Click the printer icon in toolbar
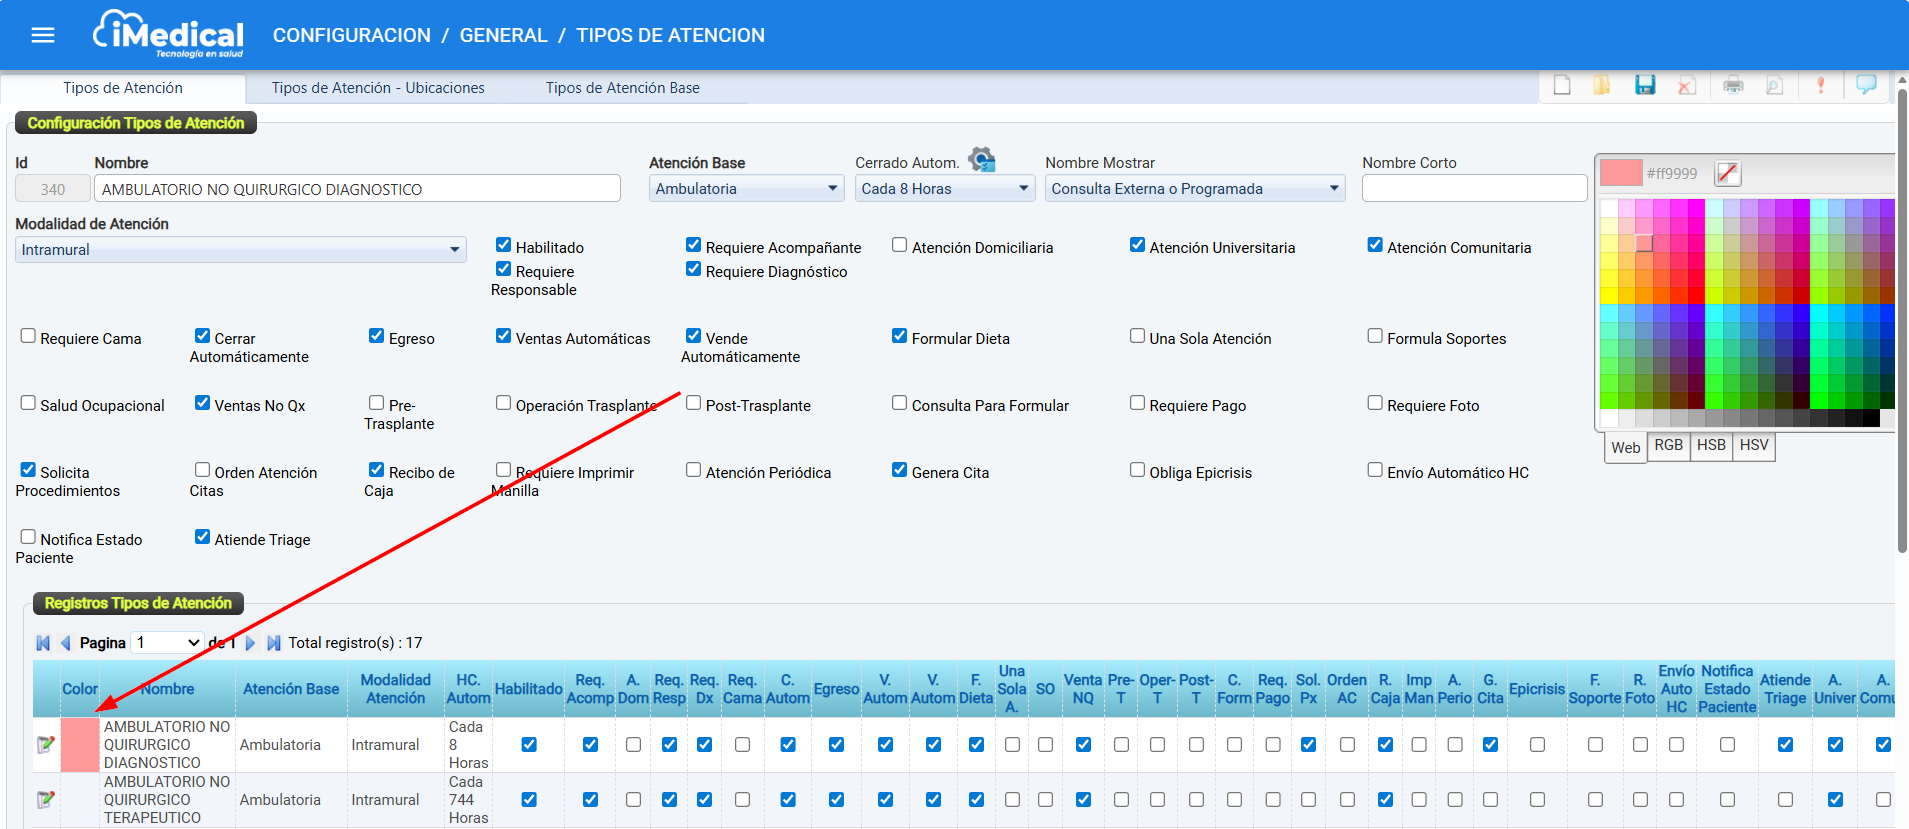The image size is (1909, 829). tap(1733, 86)
